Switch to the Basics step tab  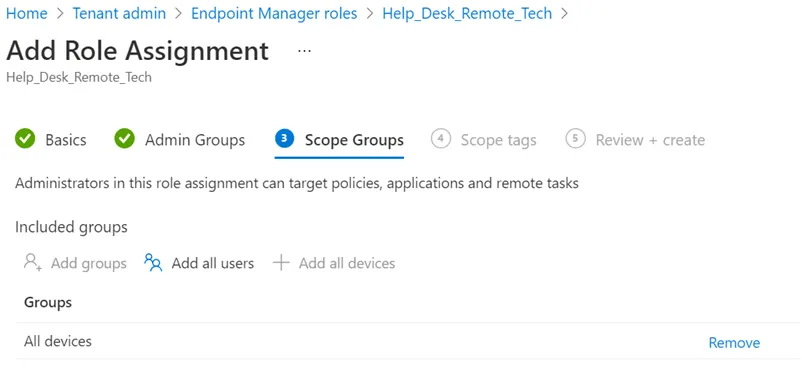click(66, 140)
